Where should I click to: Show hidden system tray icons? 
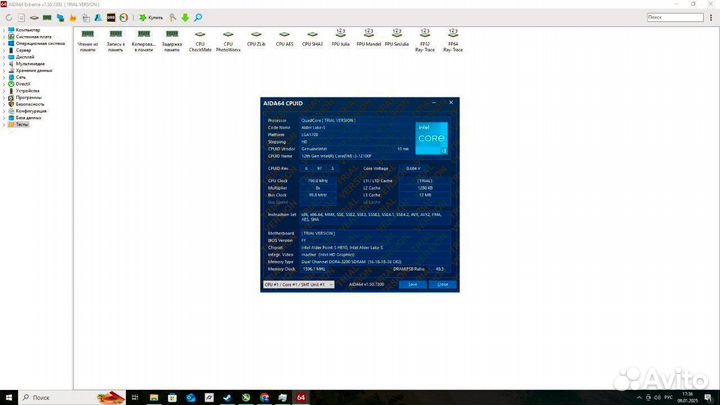(x=639, y=398)
